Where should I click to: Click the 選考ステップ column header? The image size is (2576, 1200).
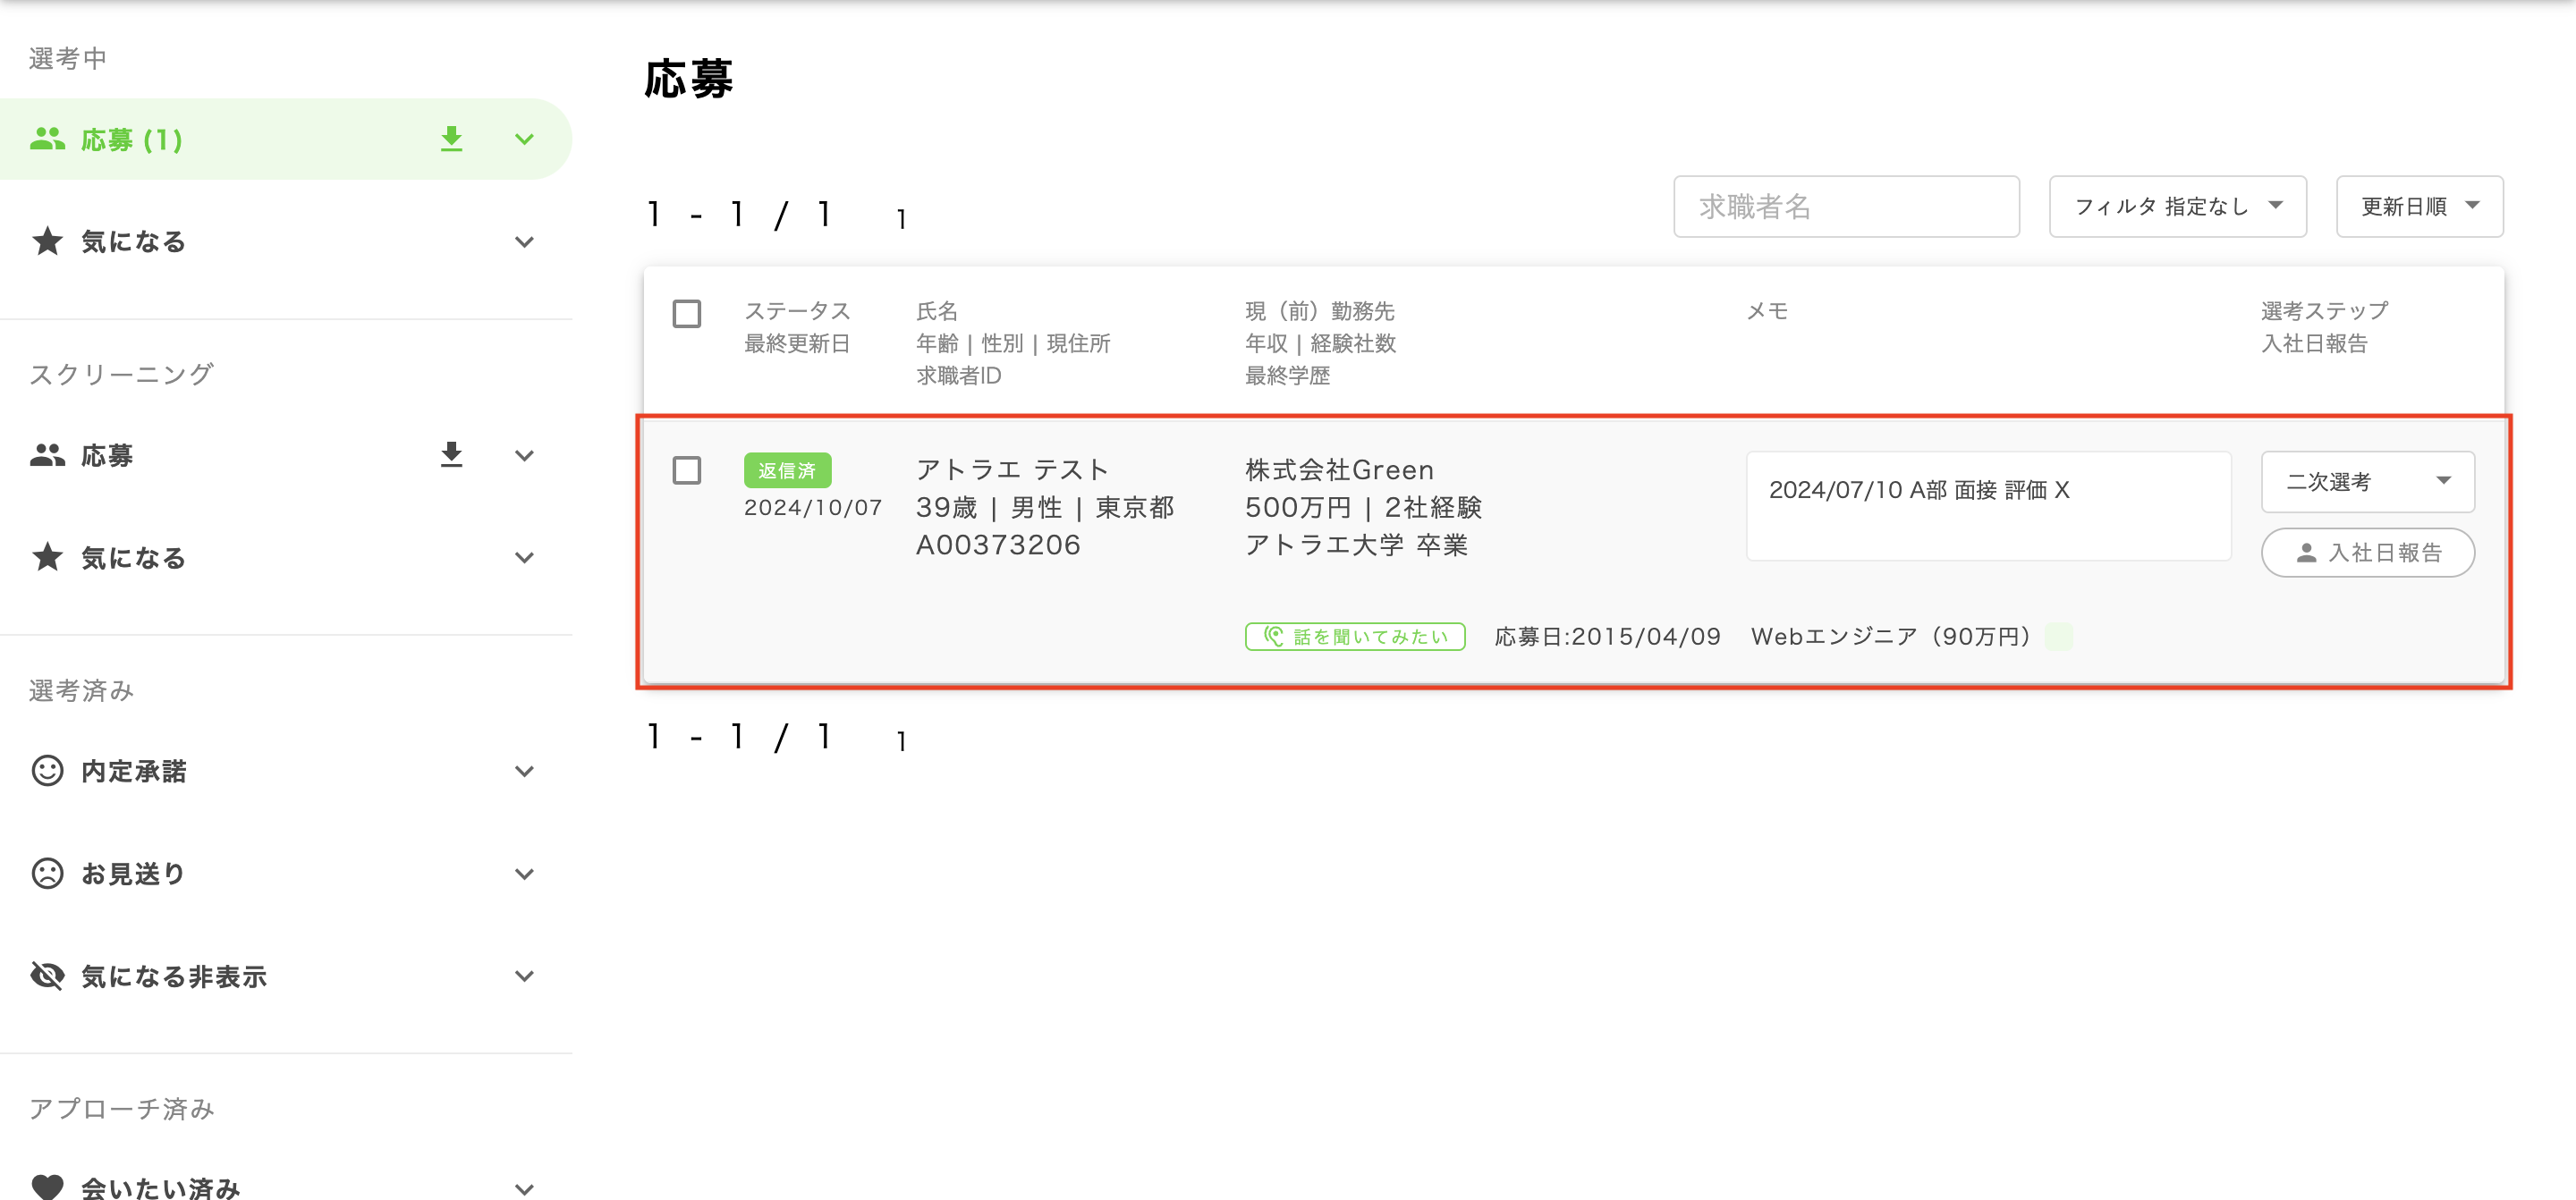2324,311
